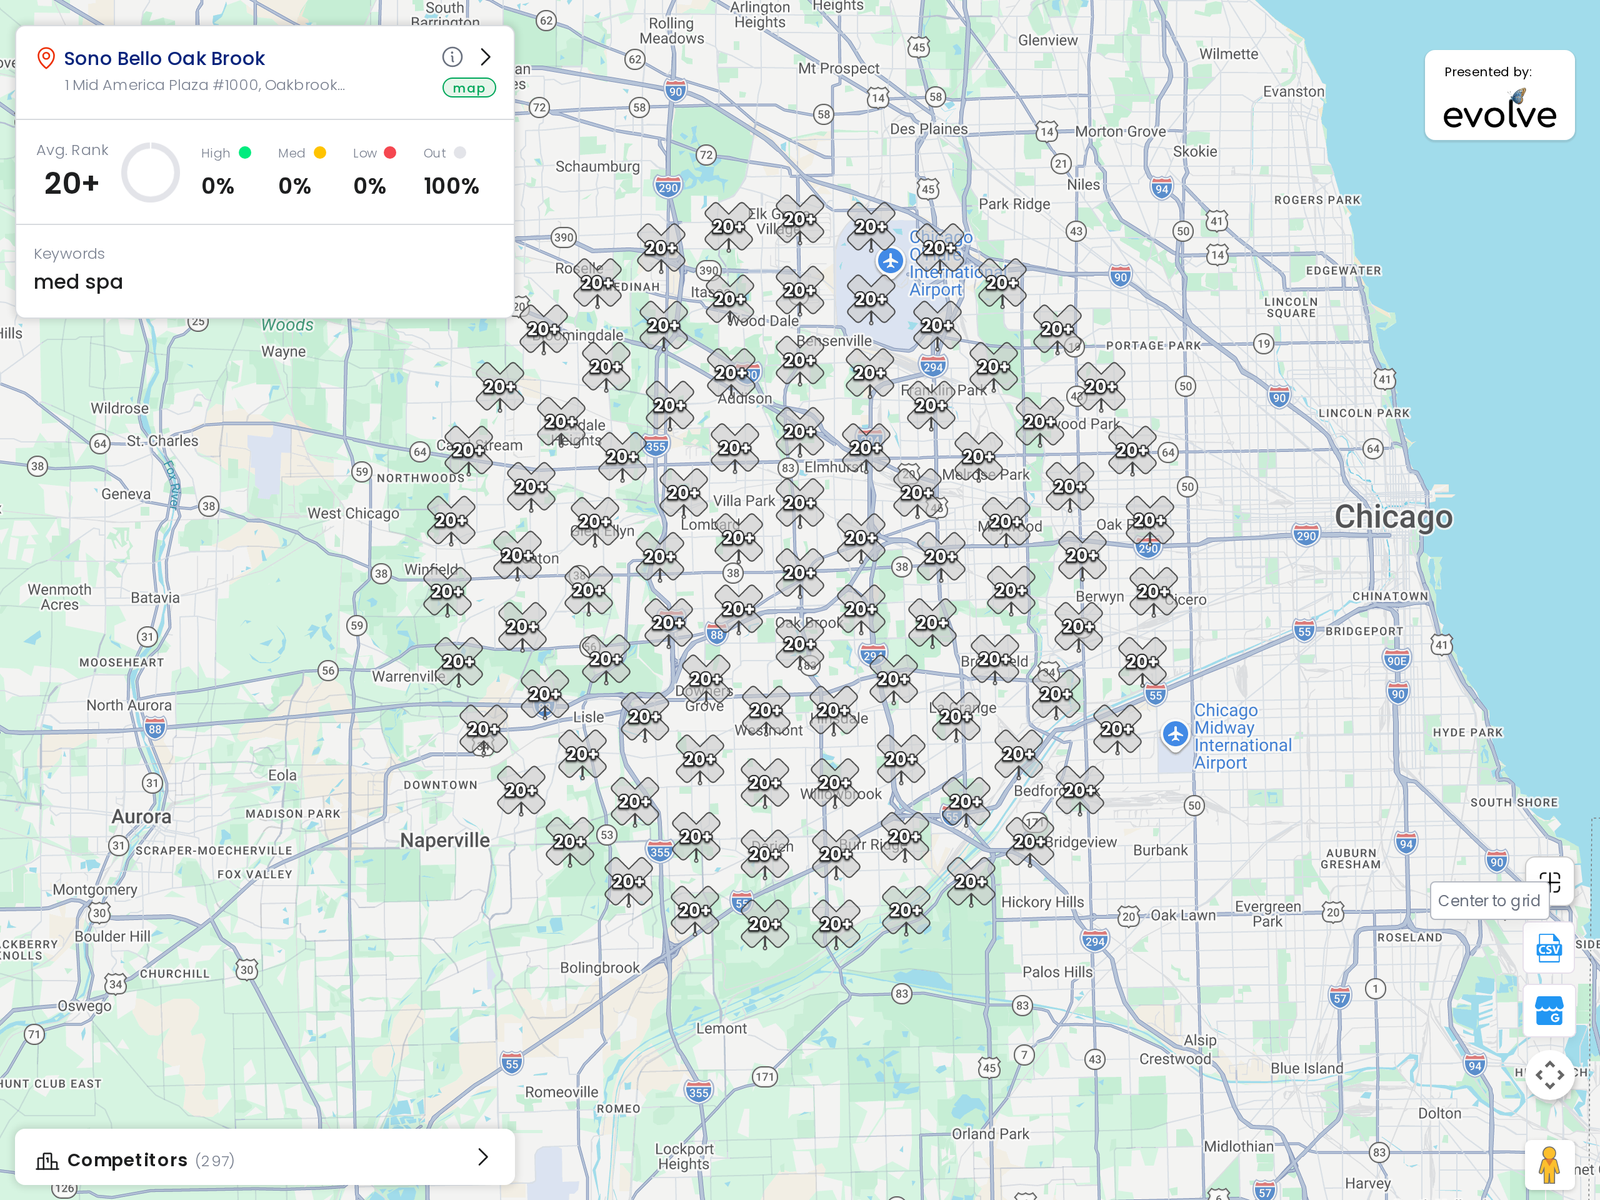Click the Avg. Rank 20+ value
The width and height of the screenshot is (1600, 1200).
[72, 183]
